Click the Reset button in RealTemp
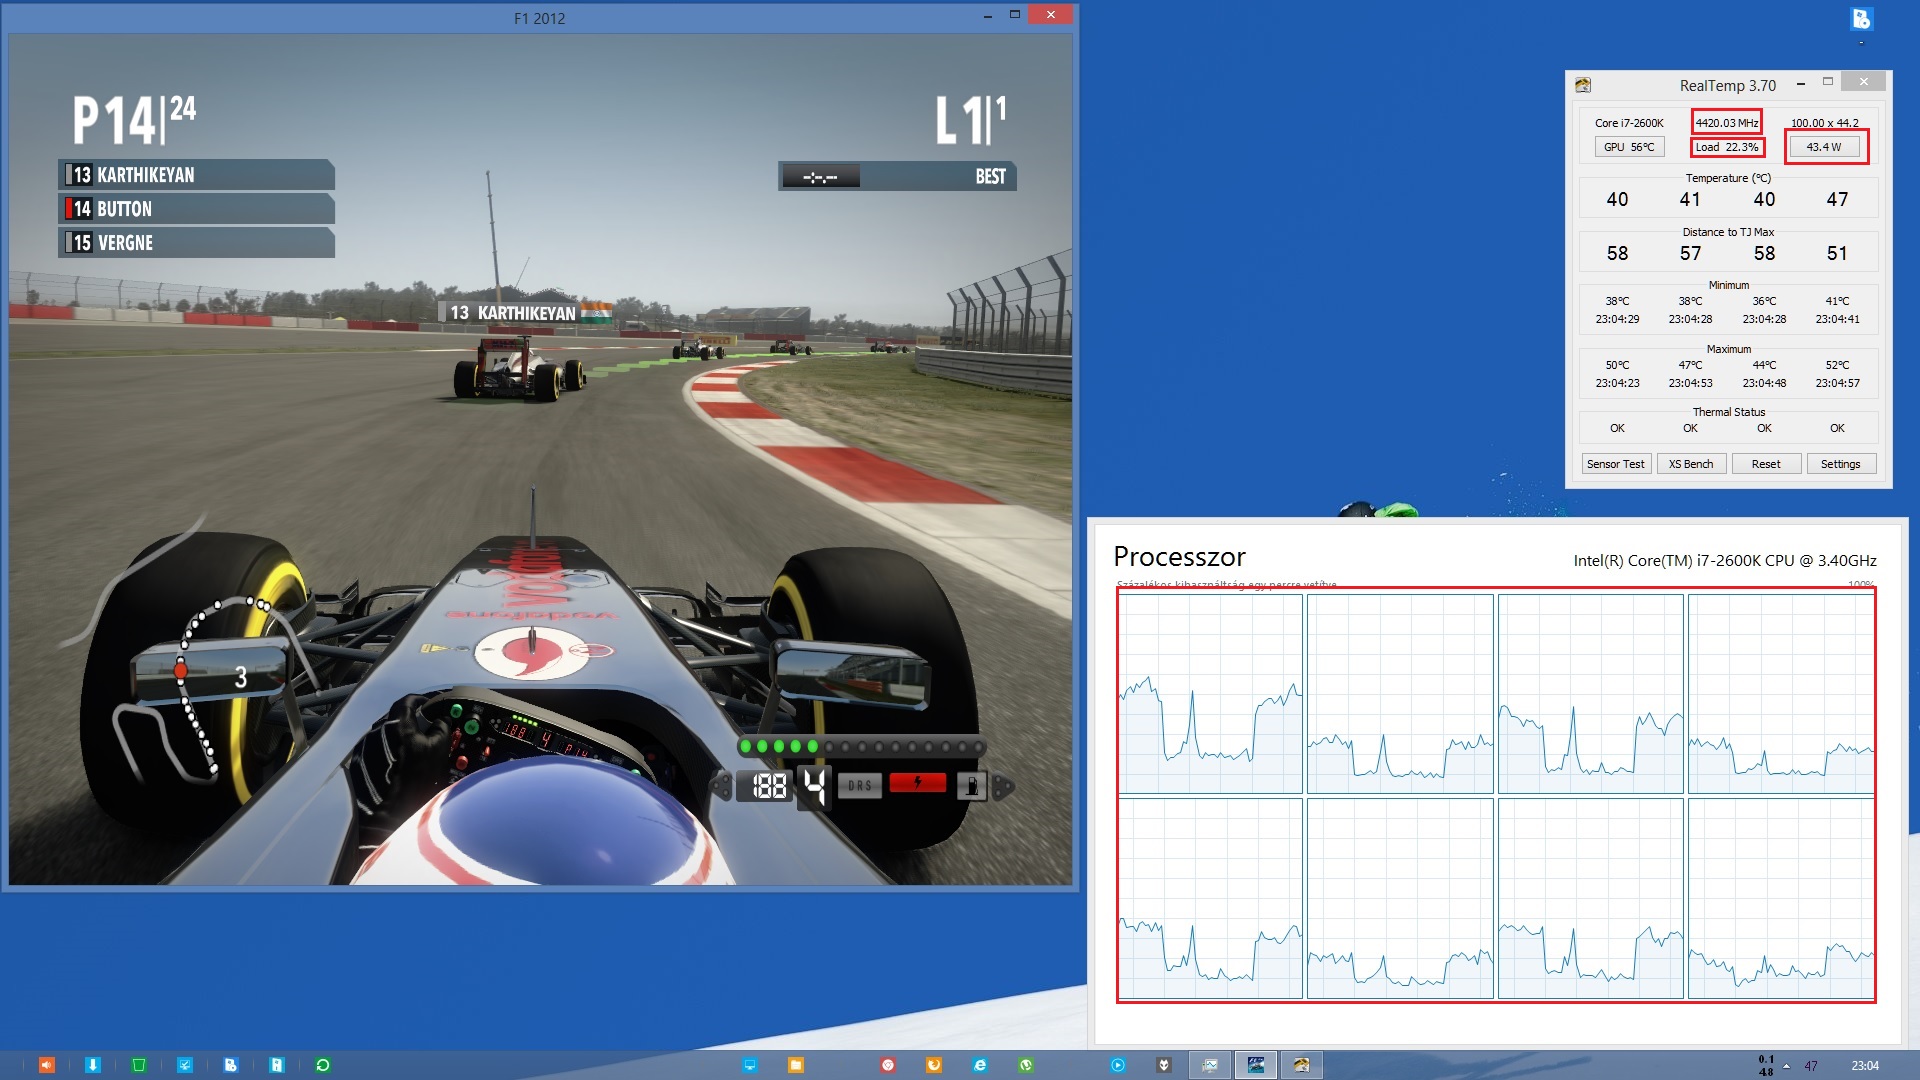 pyautogui.click(x=1766, y=464)
